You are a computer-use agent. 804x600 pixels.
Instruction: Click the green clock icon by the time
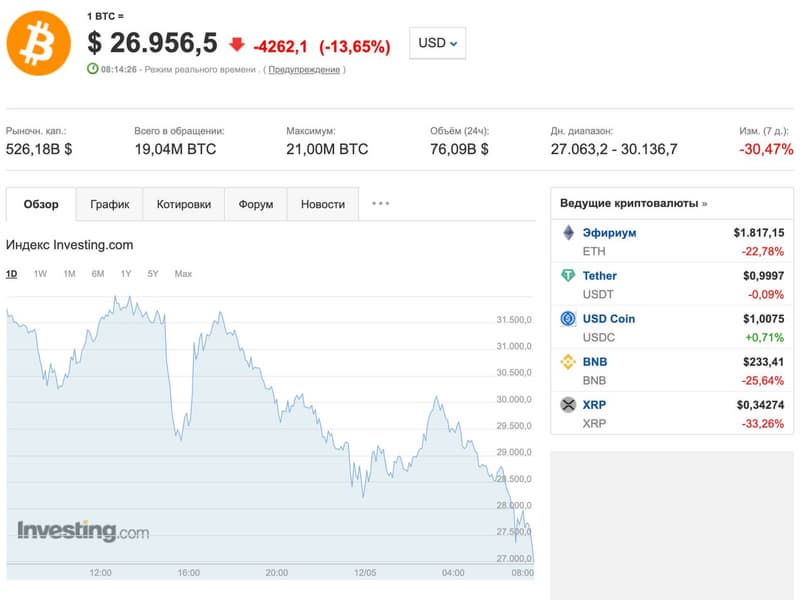click(92, 69)
